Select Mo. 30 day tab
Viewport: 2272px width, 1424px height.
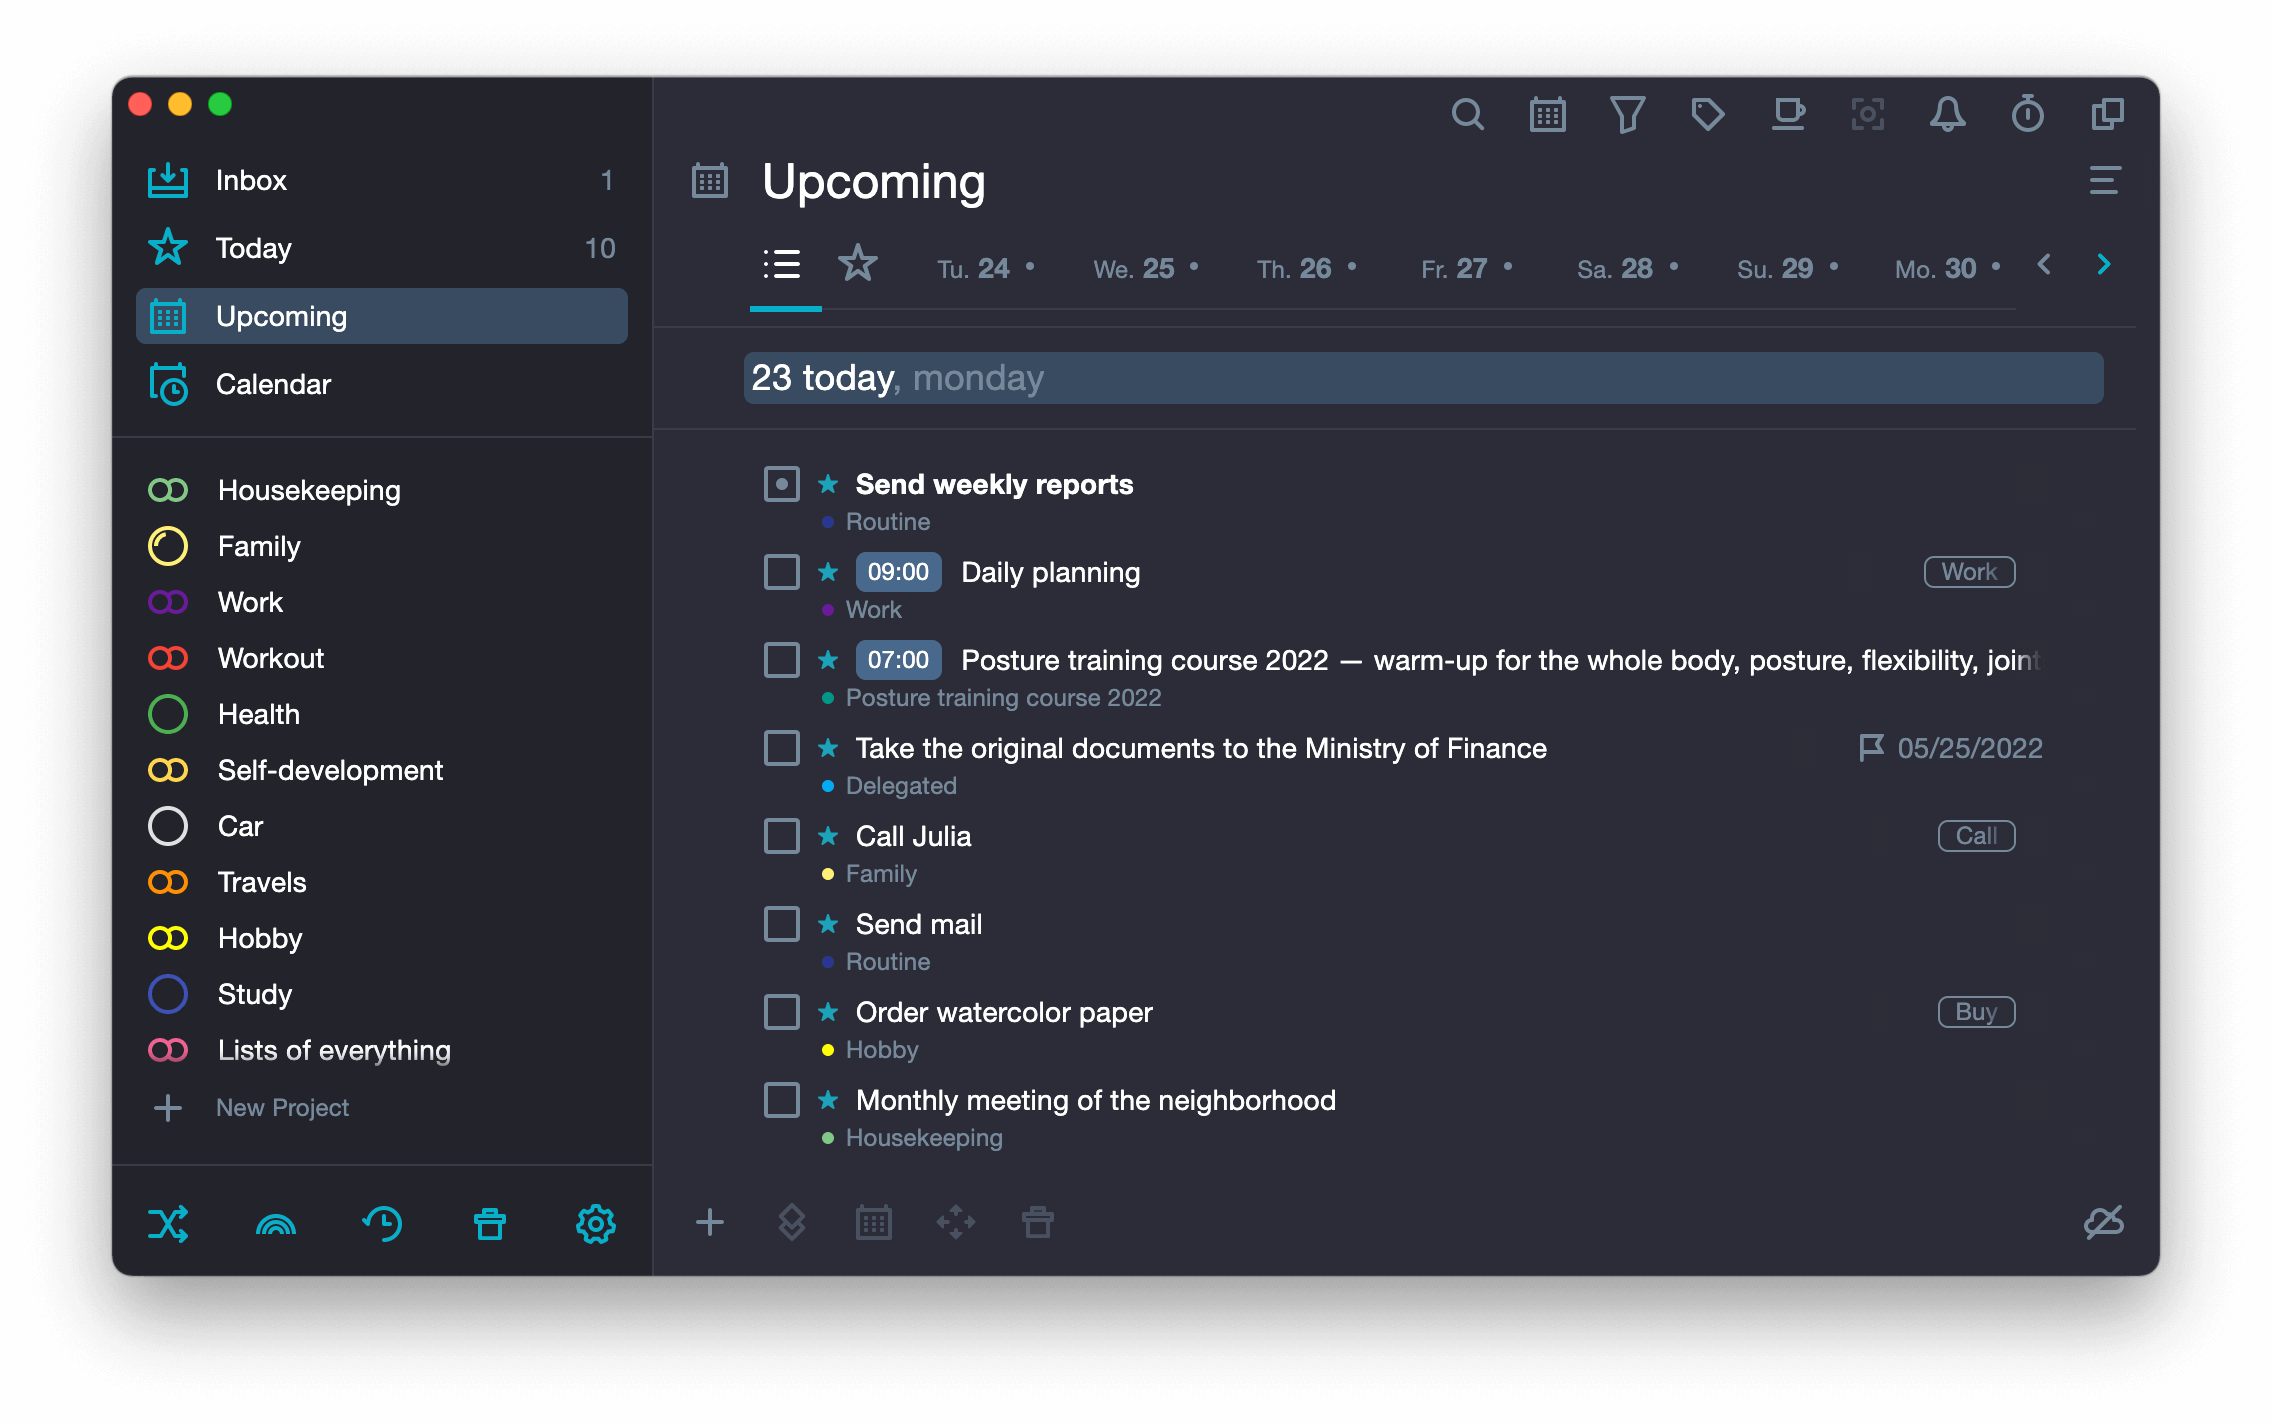[x=1947, y=268]
